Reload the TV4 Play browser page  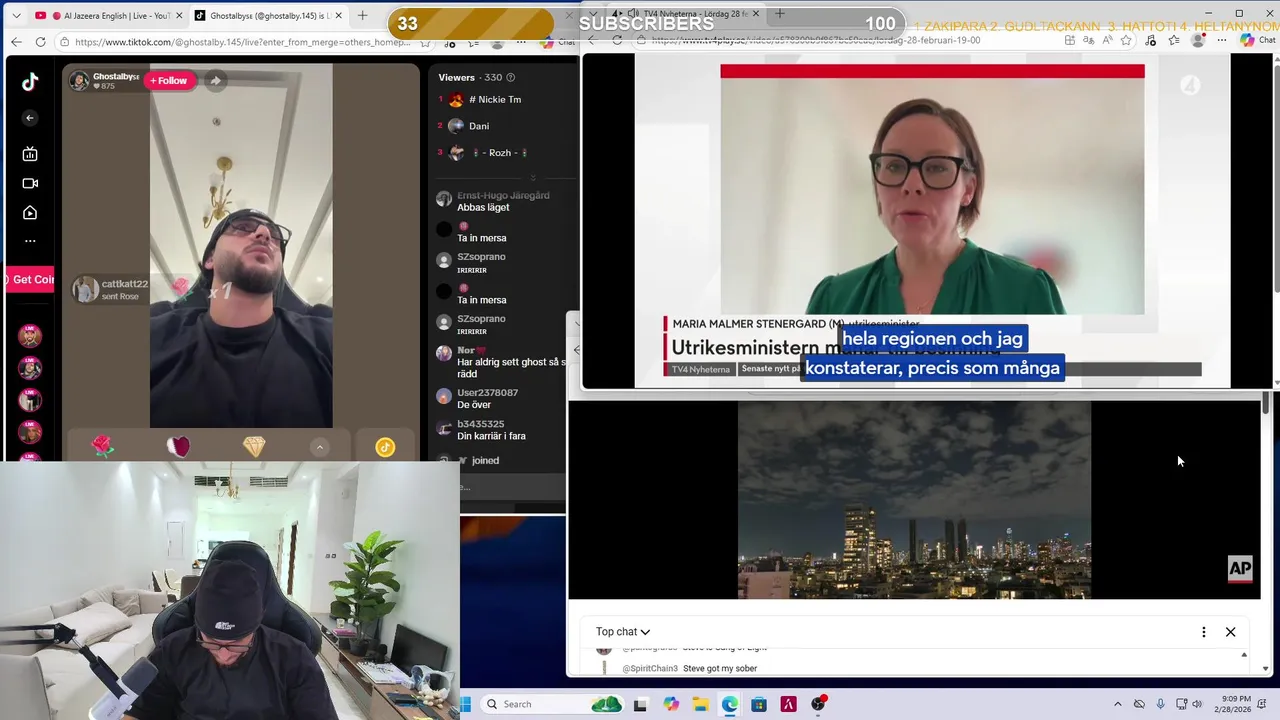[x=617, y=40]
